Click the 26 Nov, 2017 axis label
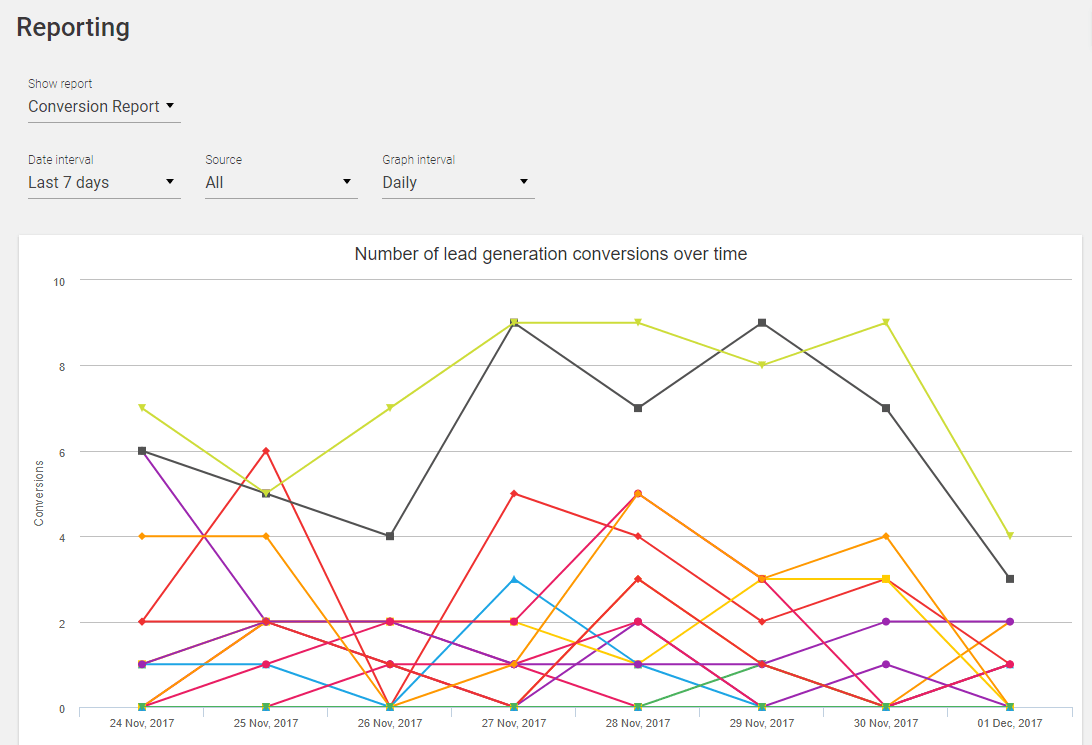 390,723
